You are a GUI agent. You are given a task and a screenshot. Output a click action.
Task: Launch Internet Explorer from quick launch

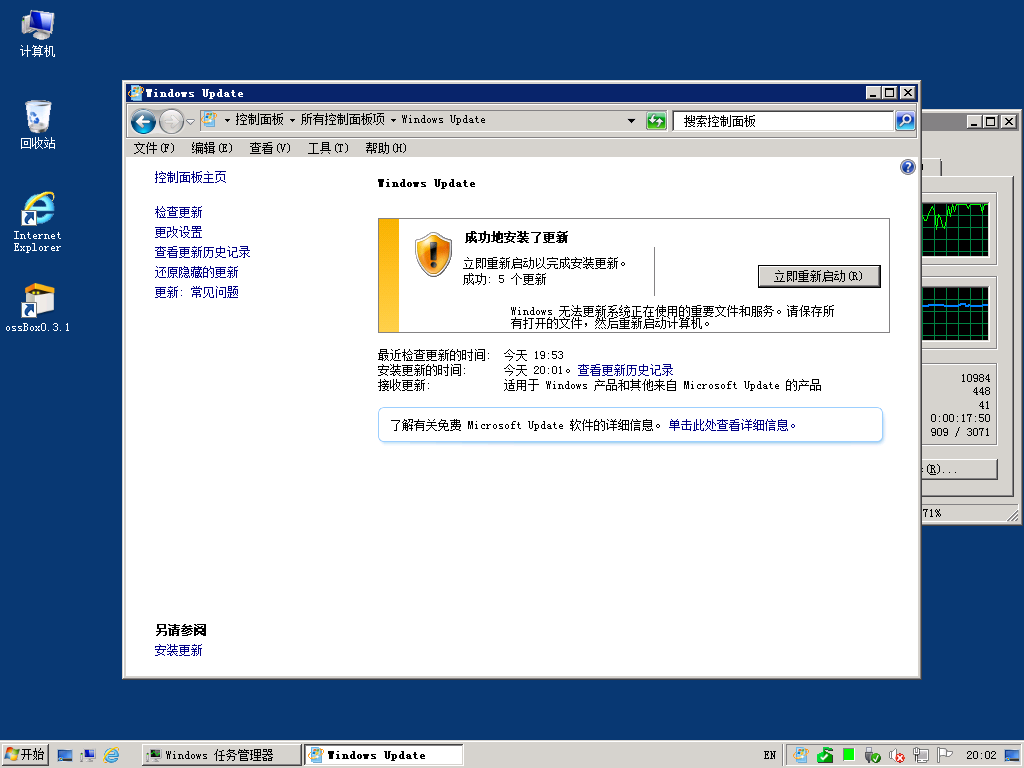pos(112,756)
